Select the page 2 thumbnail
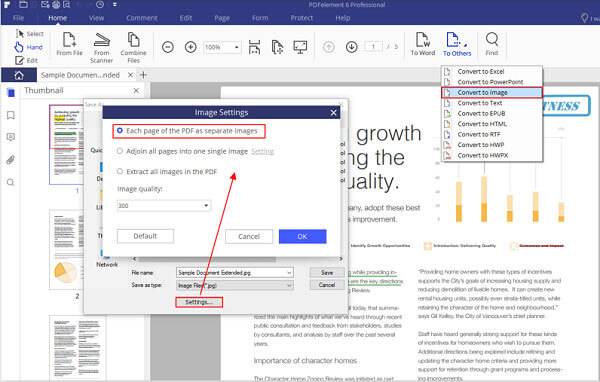 (67, 249)
